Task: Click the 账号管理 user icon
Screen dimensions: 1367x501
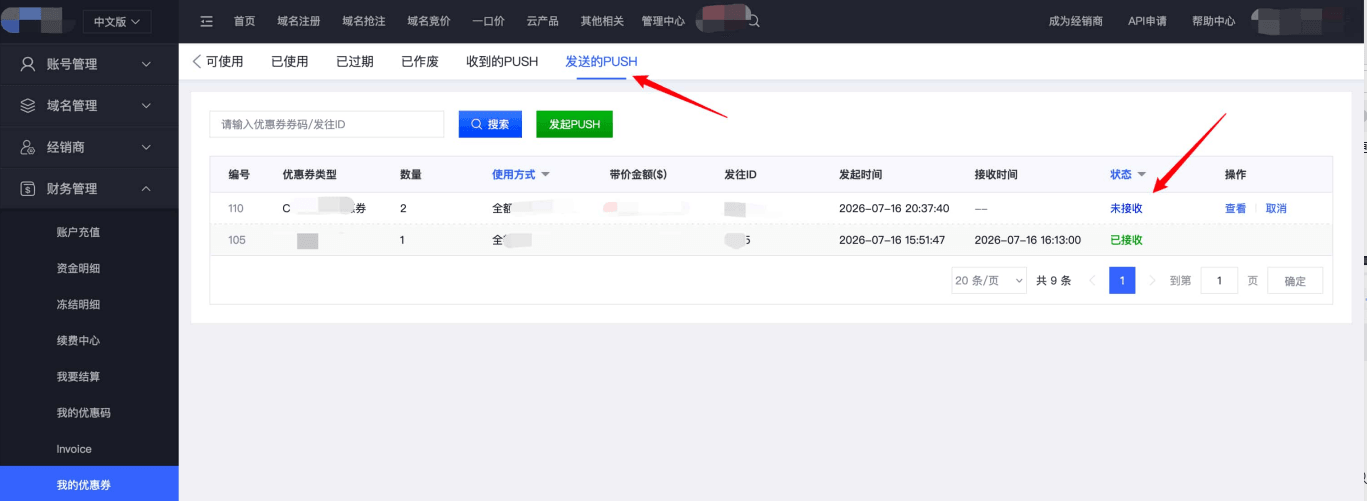Action: point(28,64)
